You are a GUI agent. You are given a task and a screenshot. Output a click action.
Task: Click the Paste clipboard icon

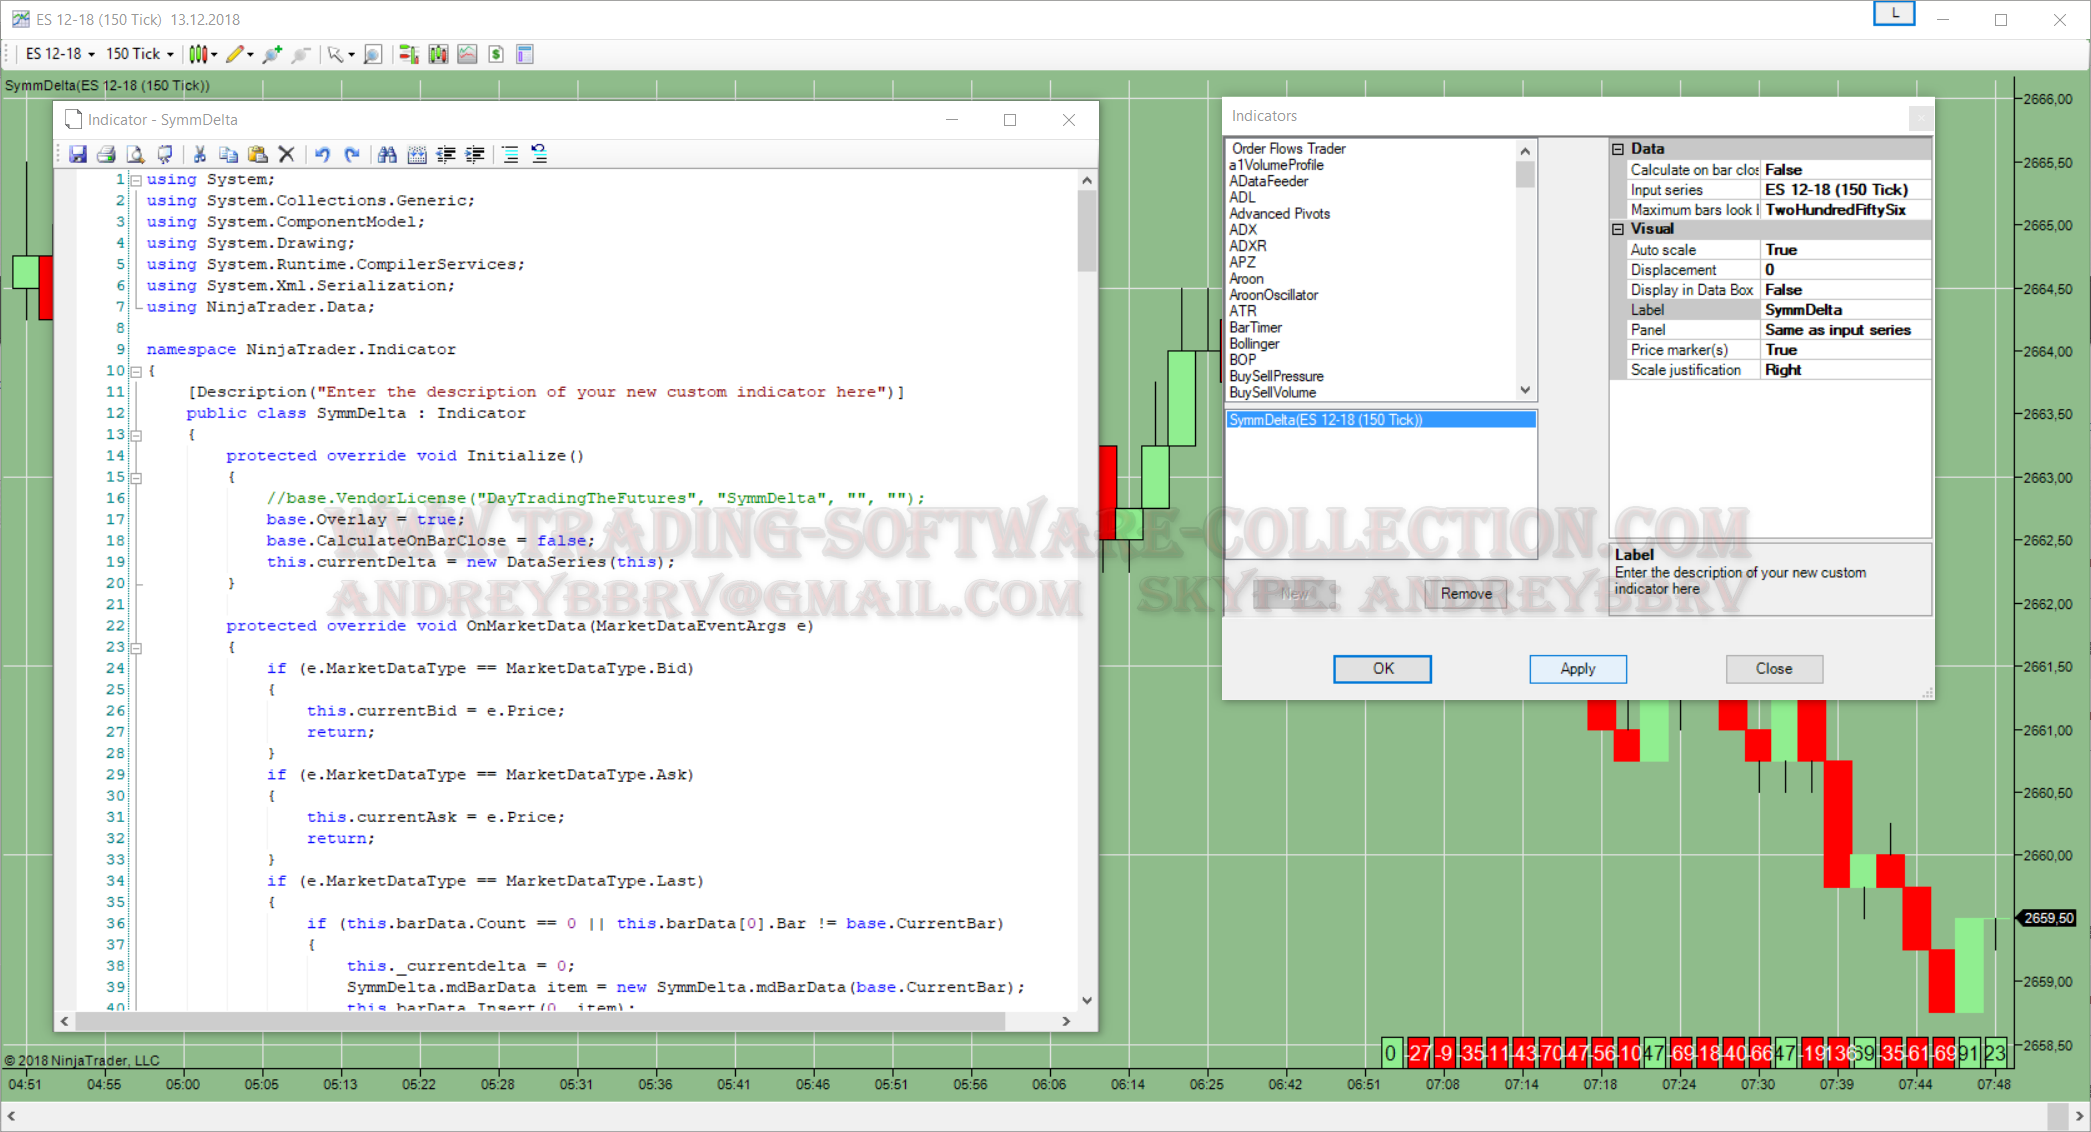click(258, 154)
